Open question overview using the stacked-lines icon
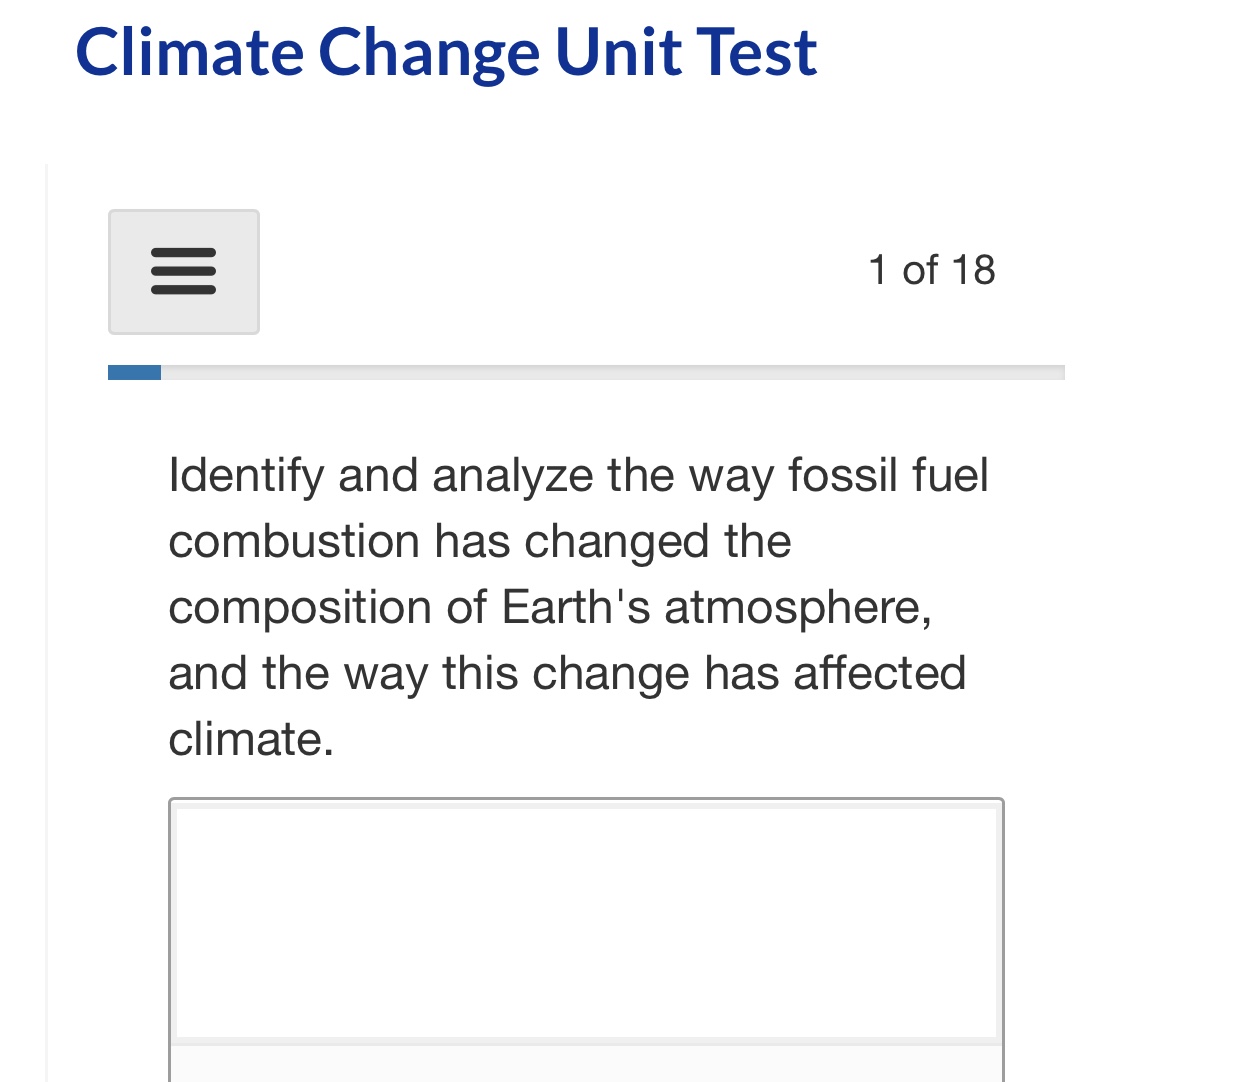 click(184, 271)
